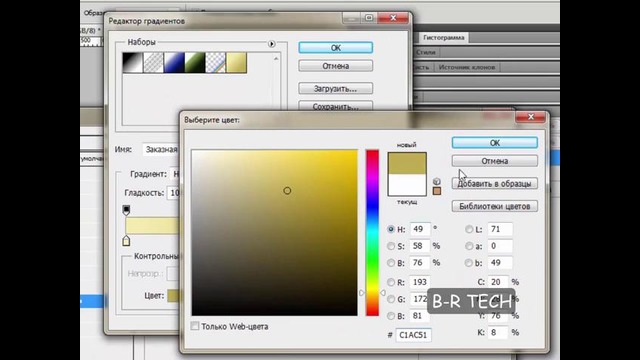Click the new color swatch (новый)

pos(407,164)
